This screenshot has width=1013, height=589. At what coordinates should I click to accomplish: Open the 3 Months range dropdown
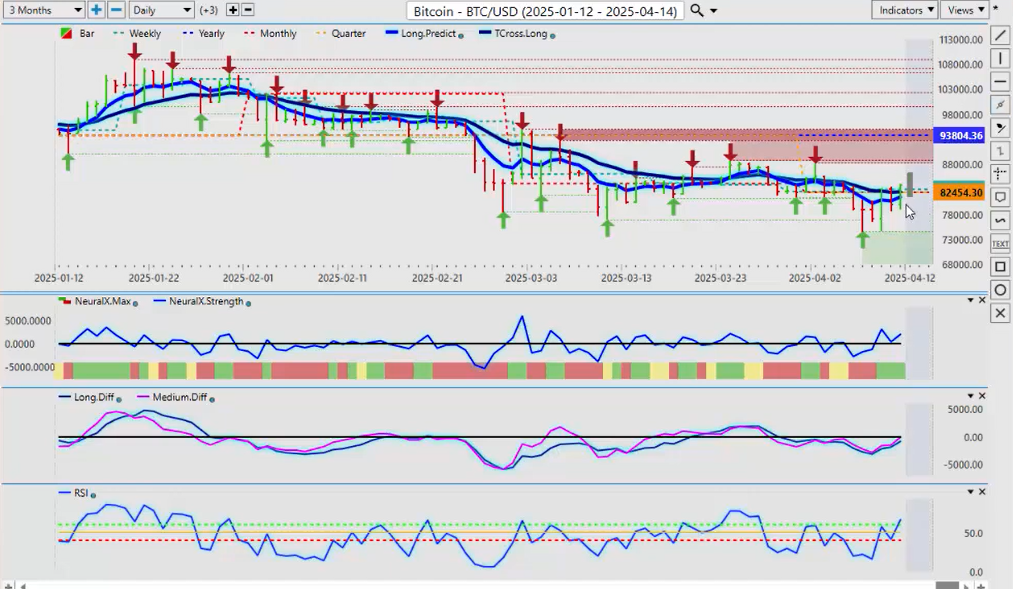coord(43,10)
